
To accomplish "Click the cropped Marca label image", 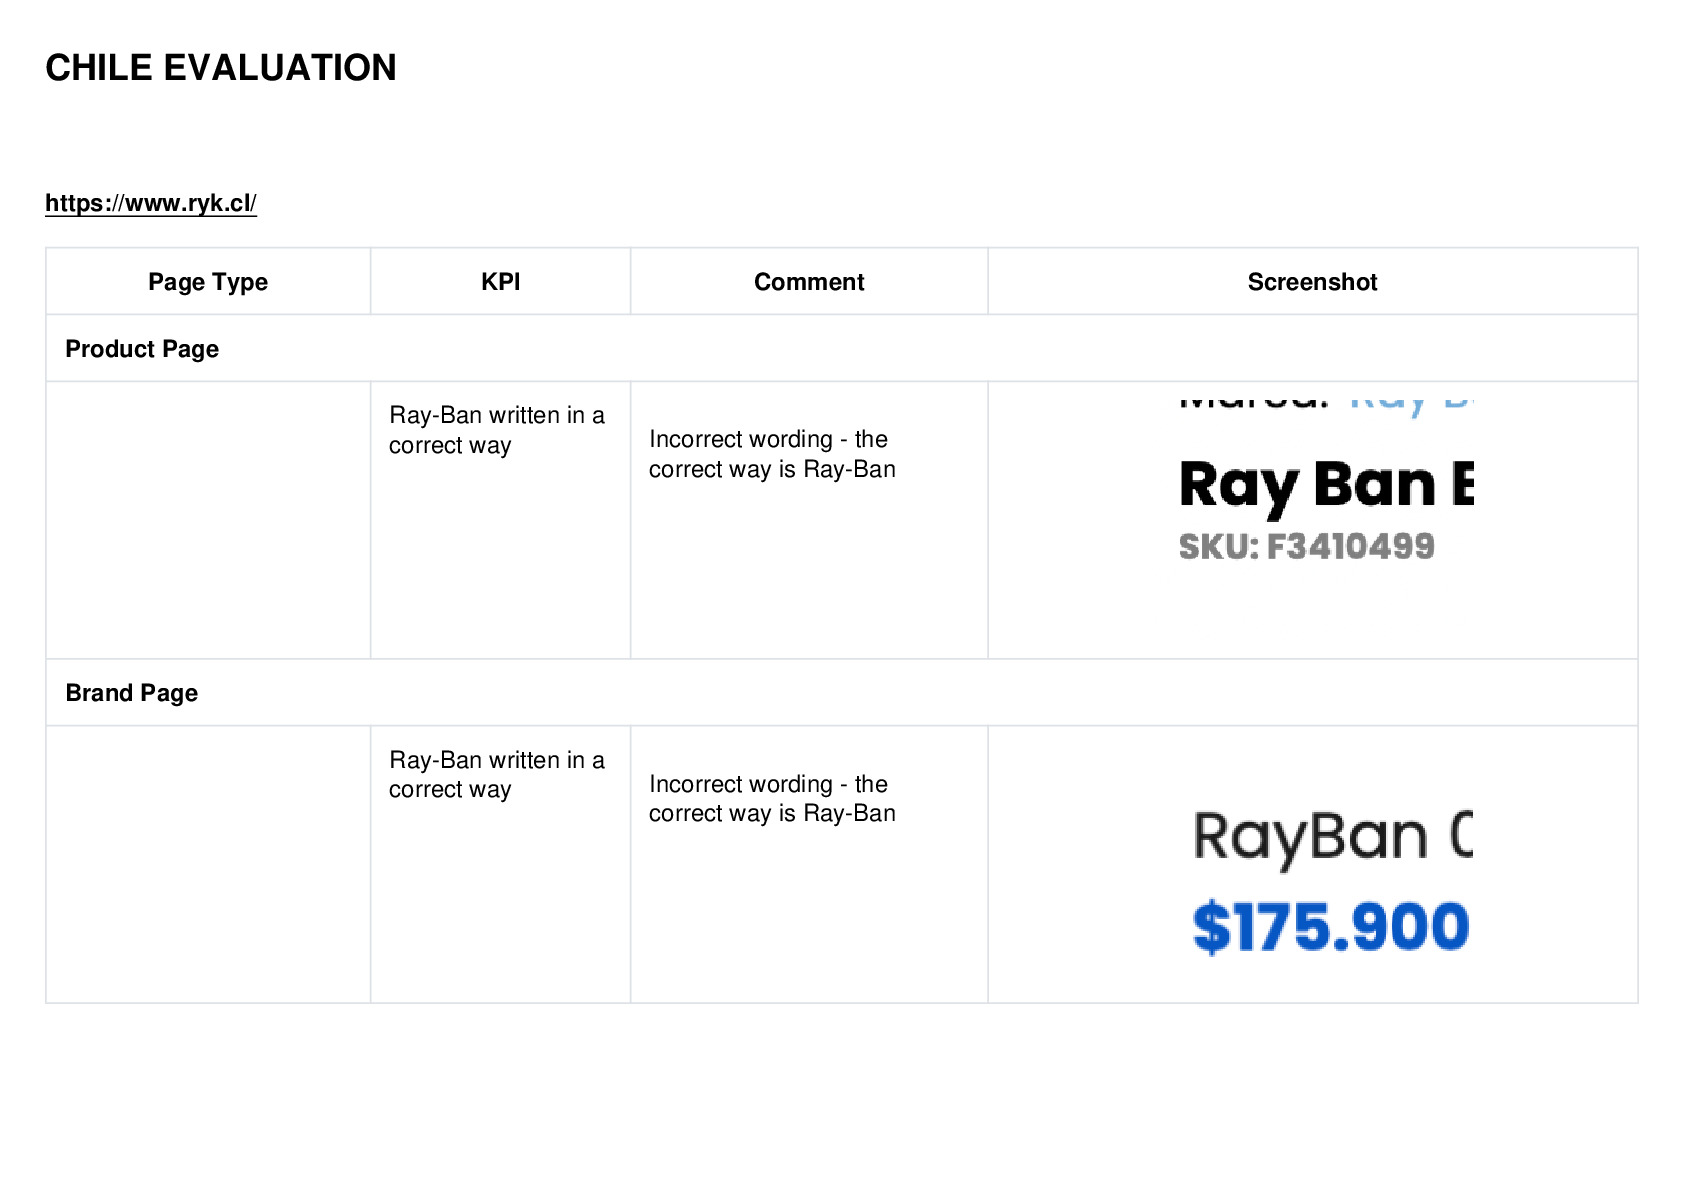I will pos(1326,402).
